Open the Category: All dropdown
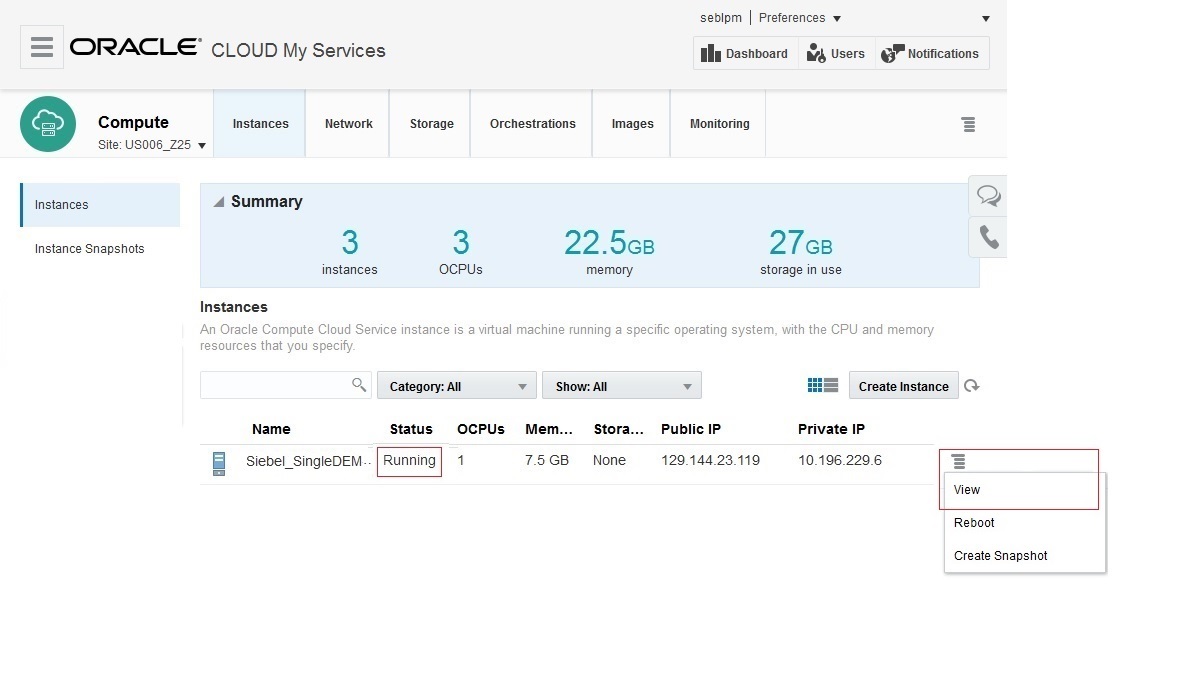The width and height of the screenshot is (1178, 688). 457,386
